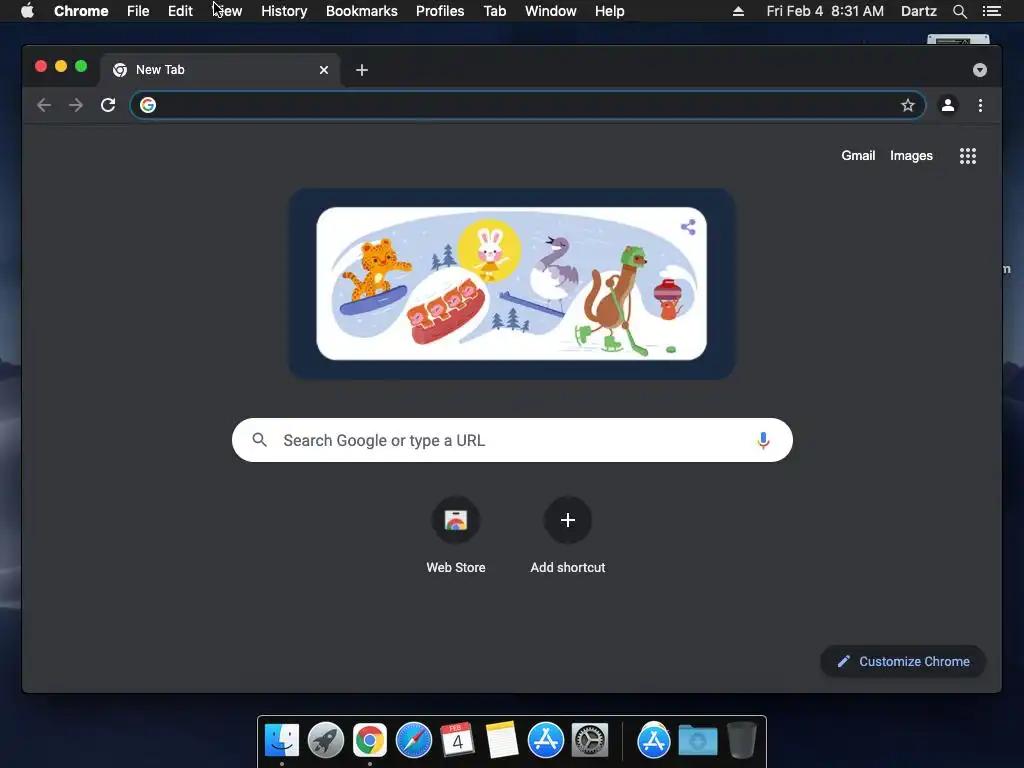Viewport: 1024px width, 768px height.
Task: Click the browser back arrow
Action: click(44, 105)
